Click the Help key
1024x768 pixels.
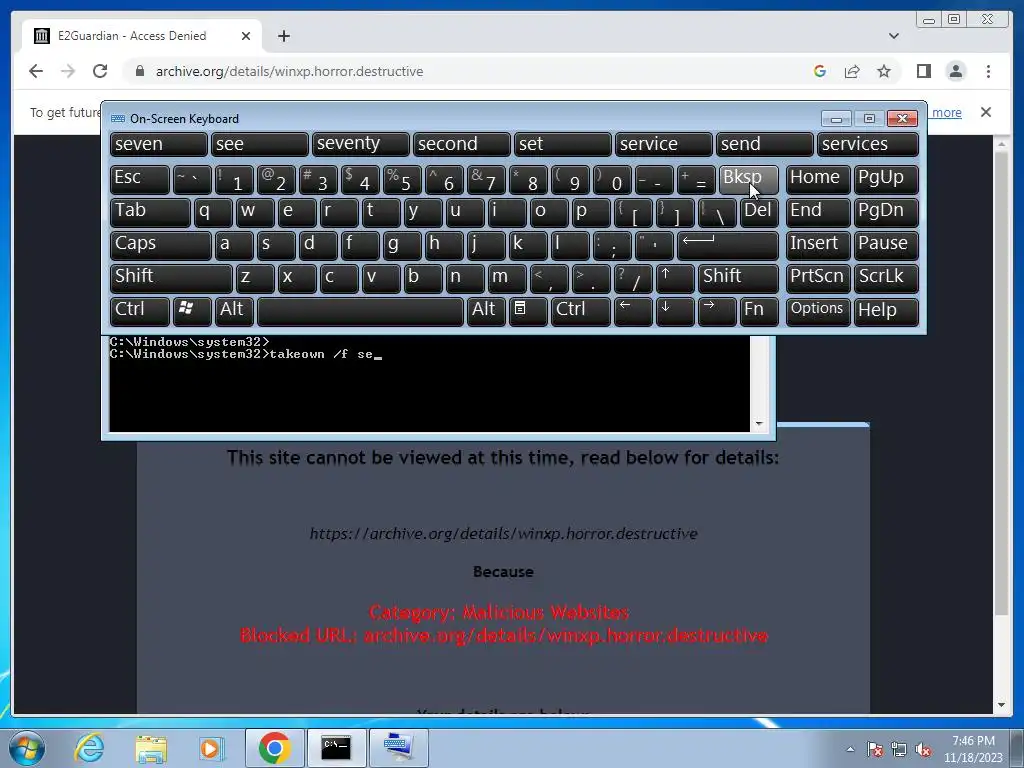886,312
